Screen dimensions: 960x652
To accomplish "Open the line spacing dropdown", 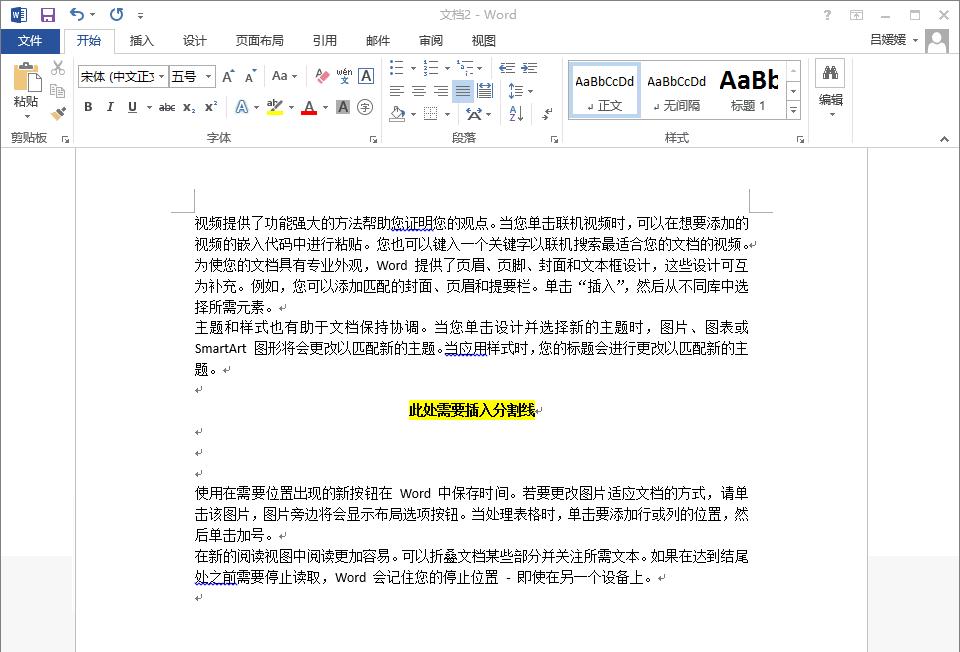I will point(522,91).
